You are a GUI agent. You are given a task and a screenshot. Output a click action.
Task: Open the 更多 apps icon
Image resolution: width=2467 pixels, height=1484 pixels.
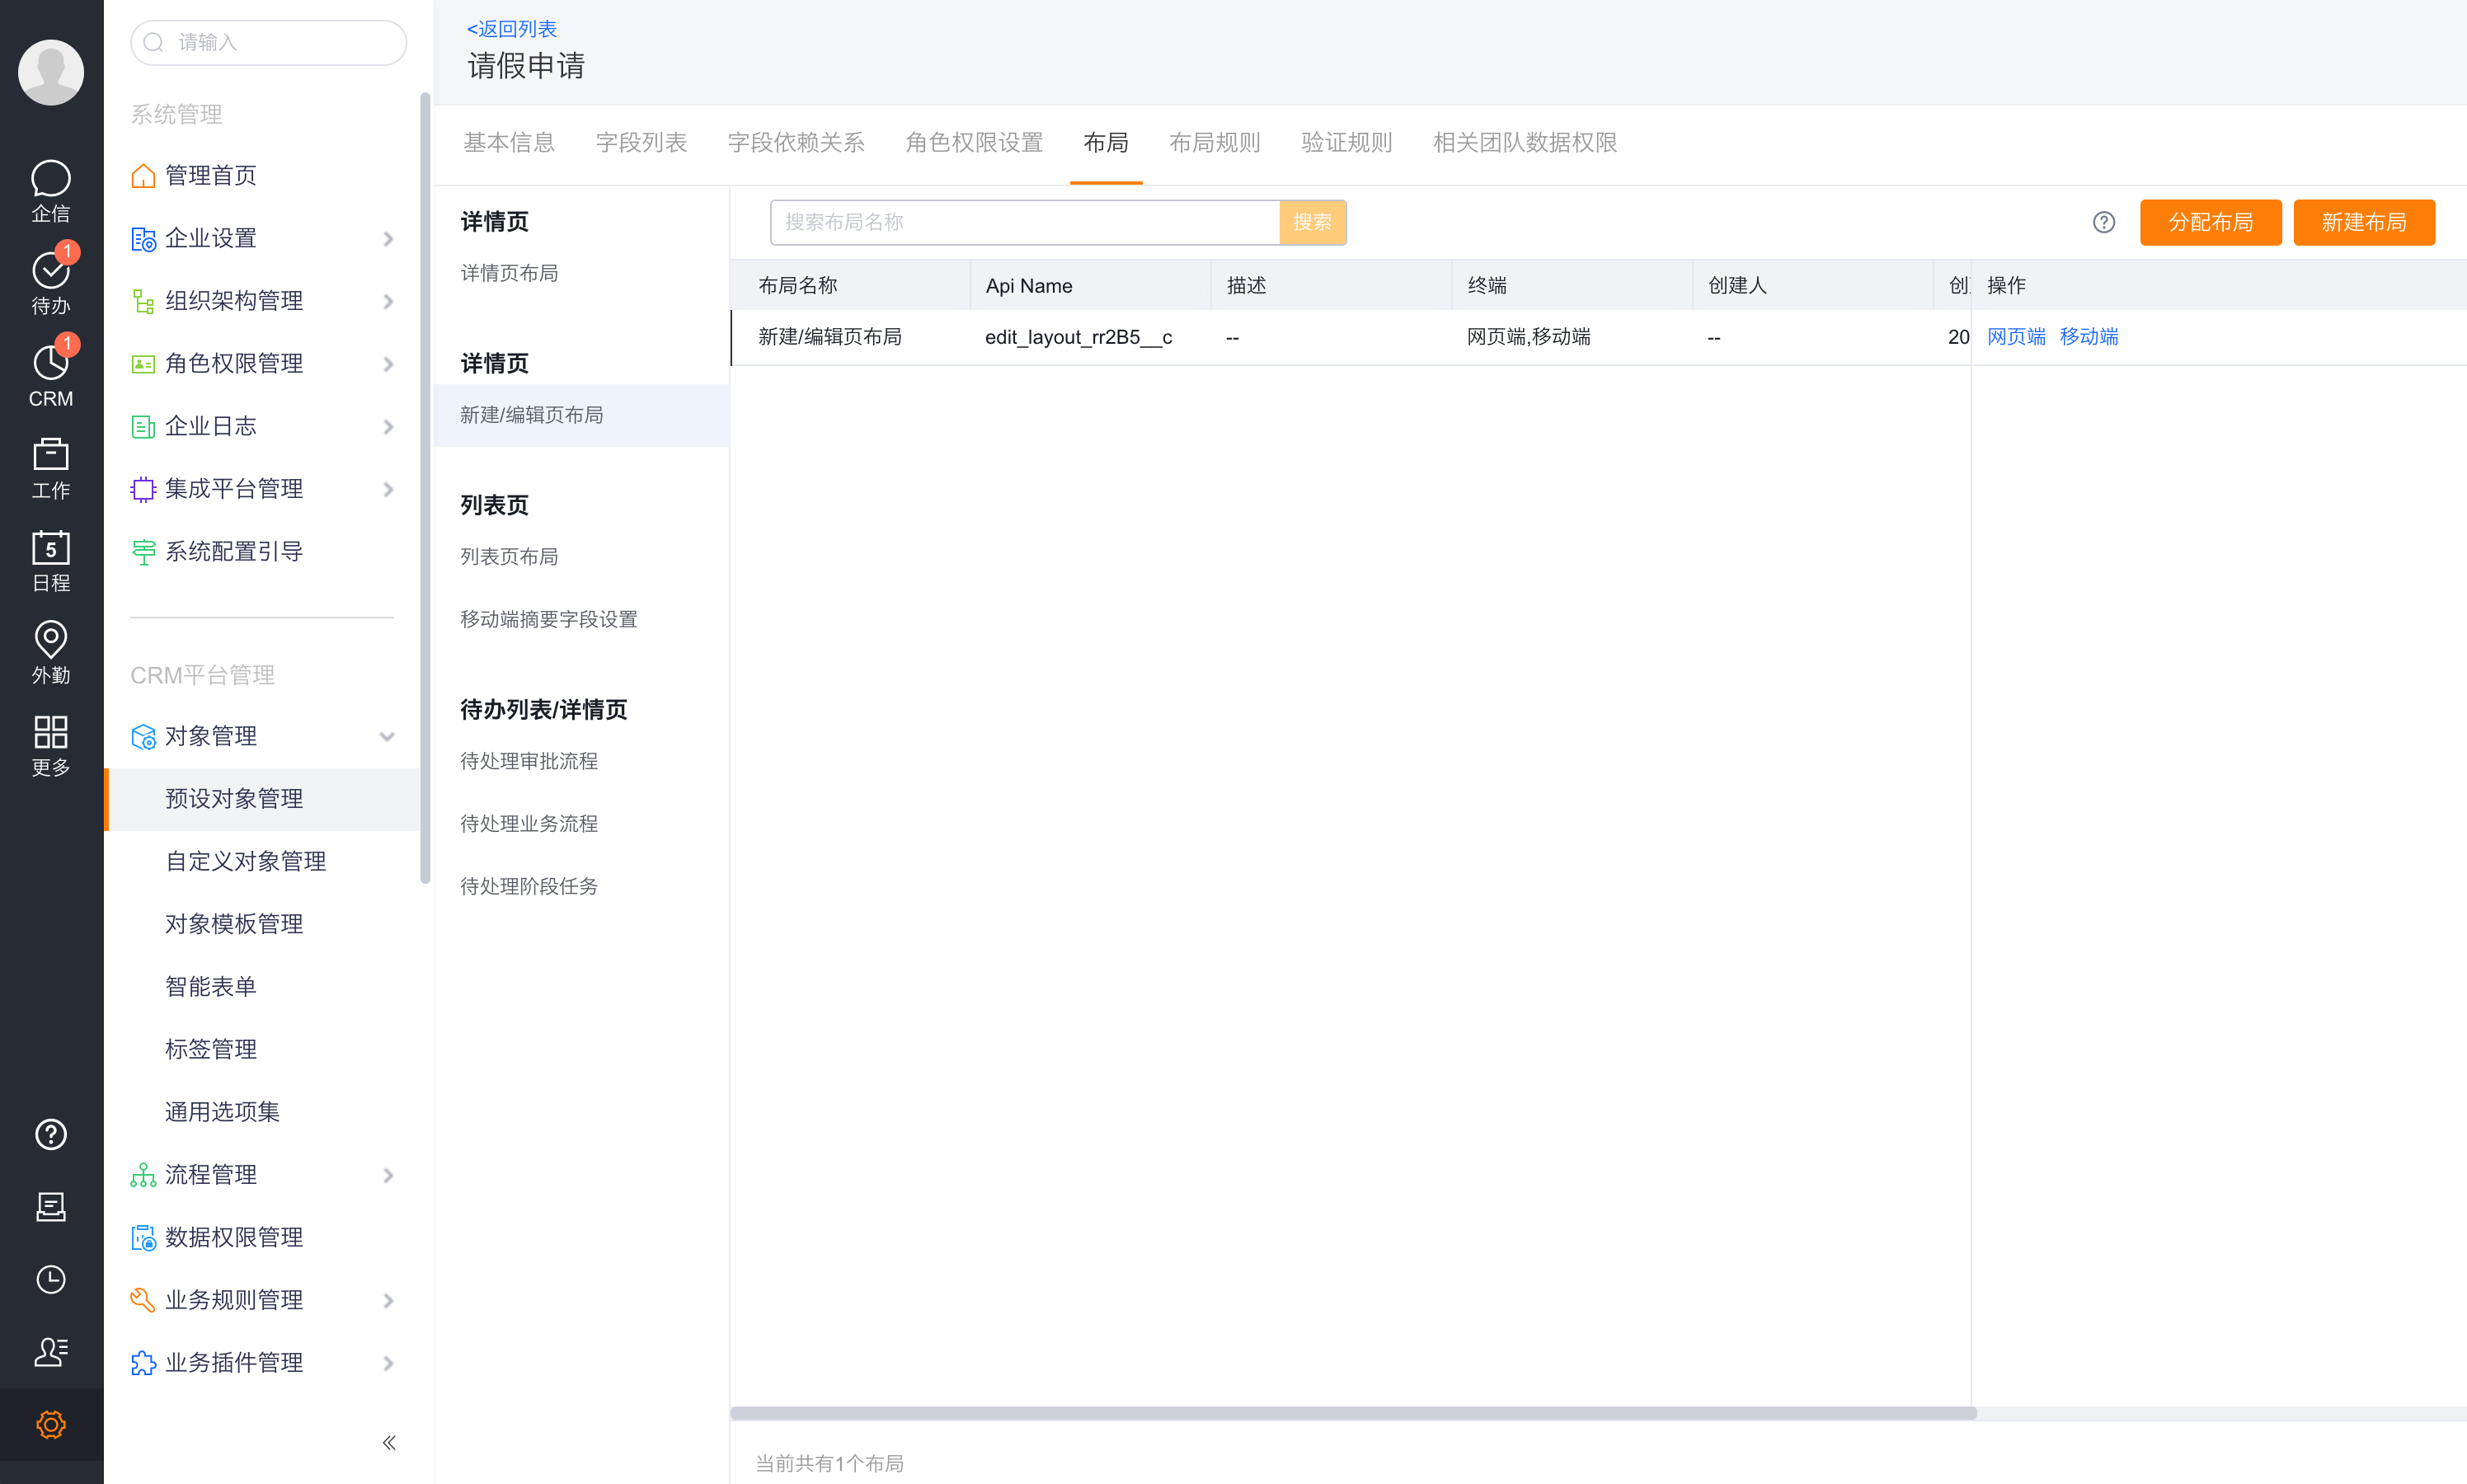coord(50,744)
